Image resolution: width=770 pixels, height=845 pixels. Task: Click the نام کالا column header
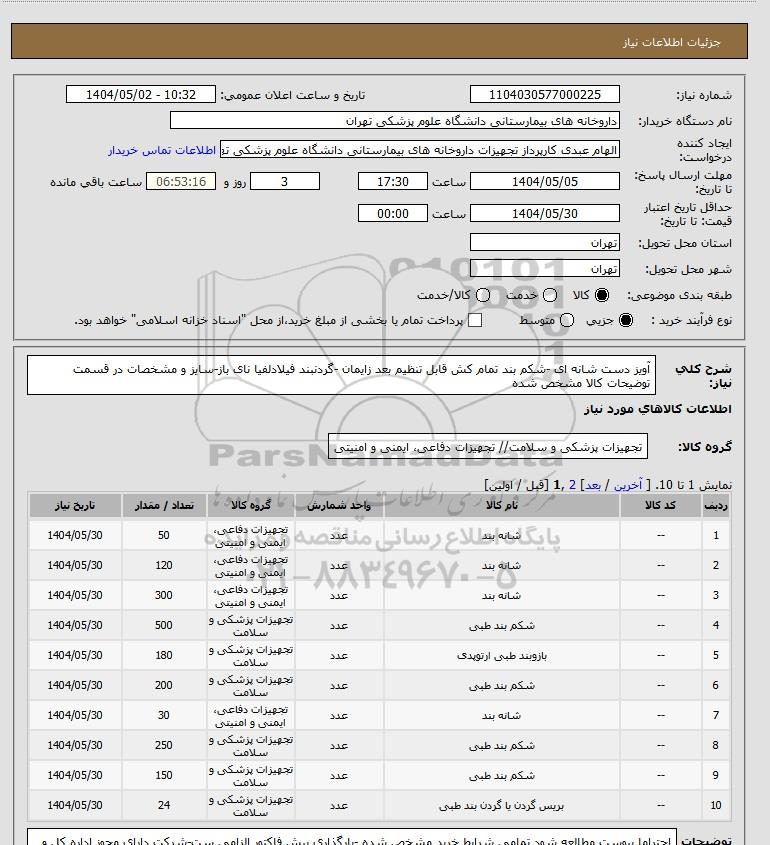(502, 505)
